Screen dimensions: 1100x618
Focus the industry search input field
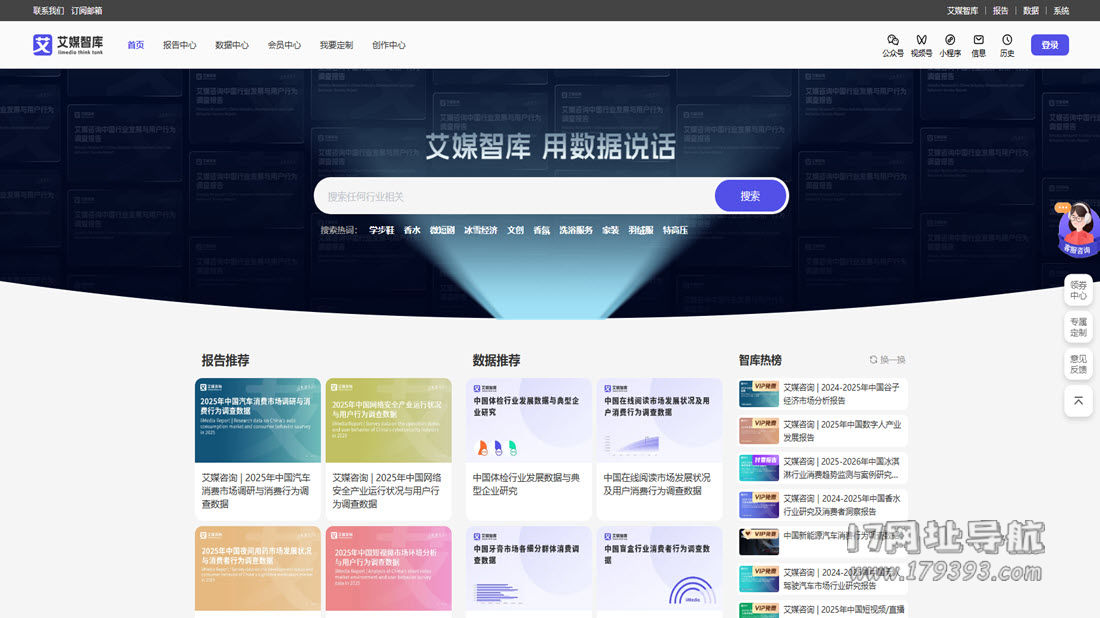pos(515,196)
